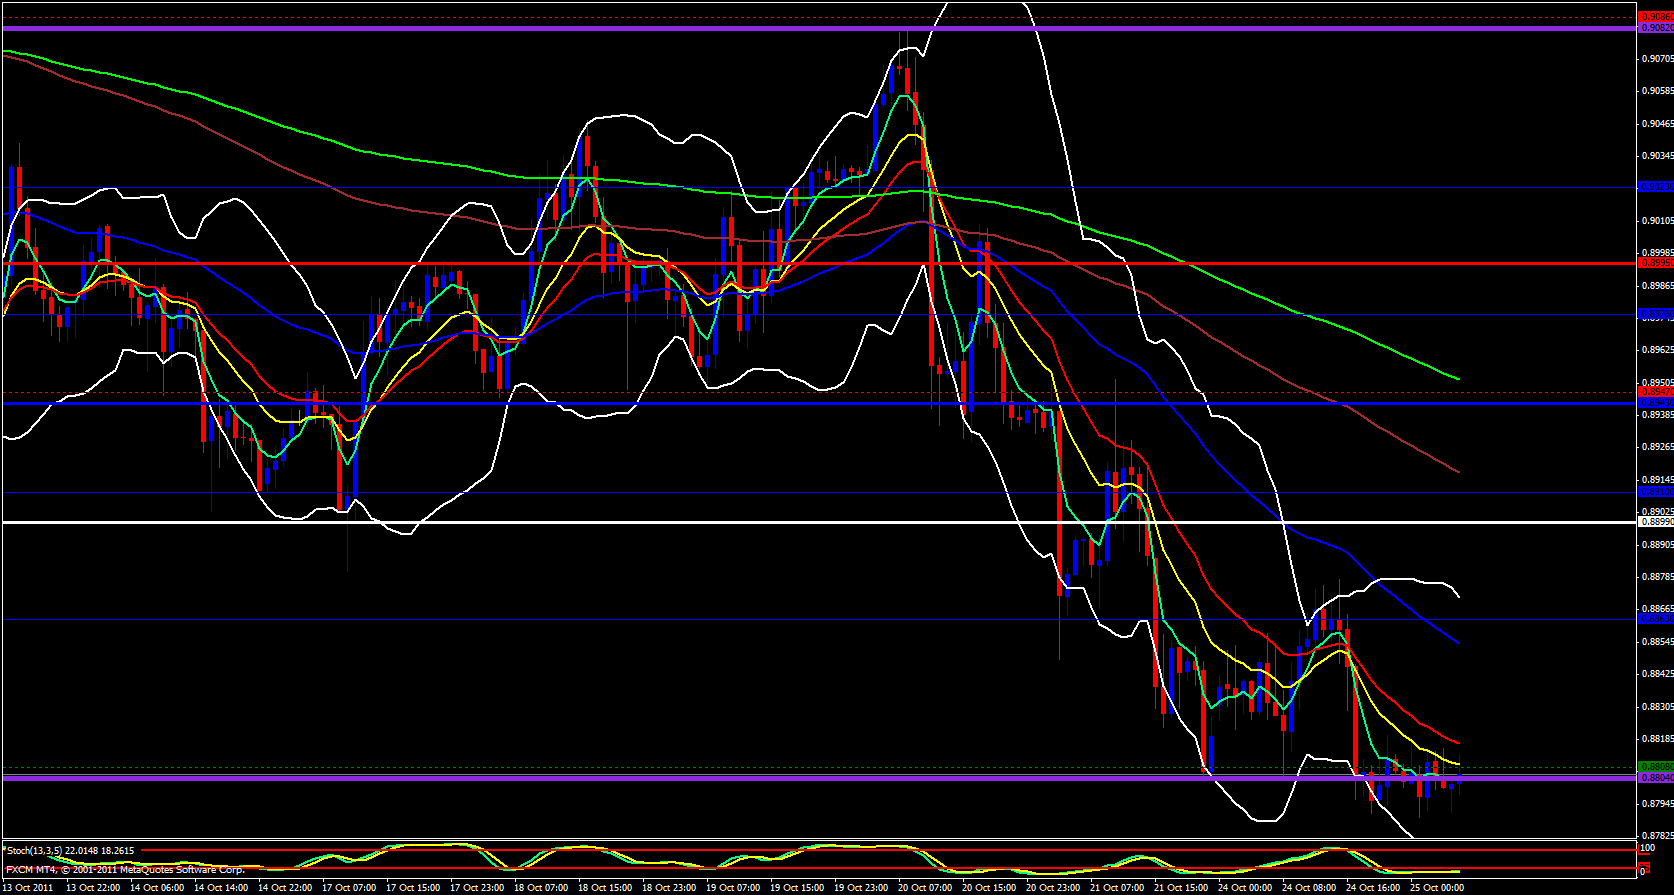Click the 13 Oct 2011 date label

pos(30,887)
